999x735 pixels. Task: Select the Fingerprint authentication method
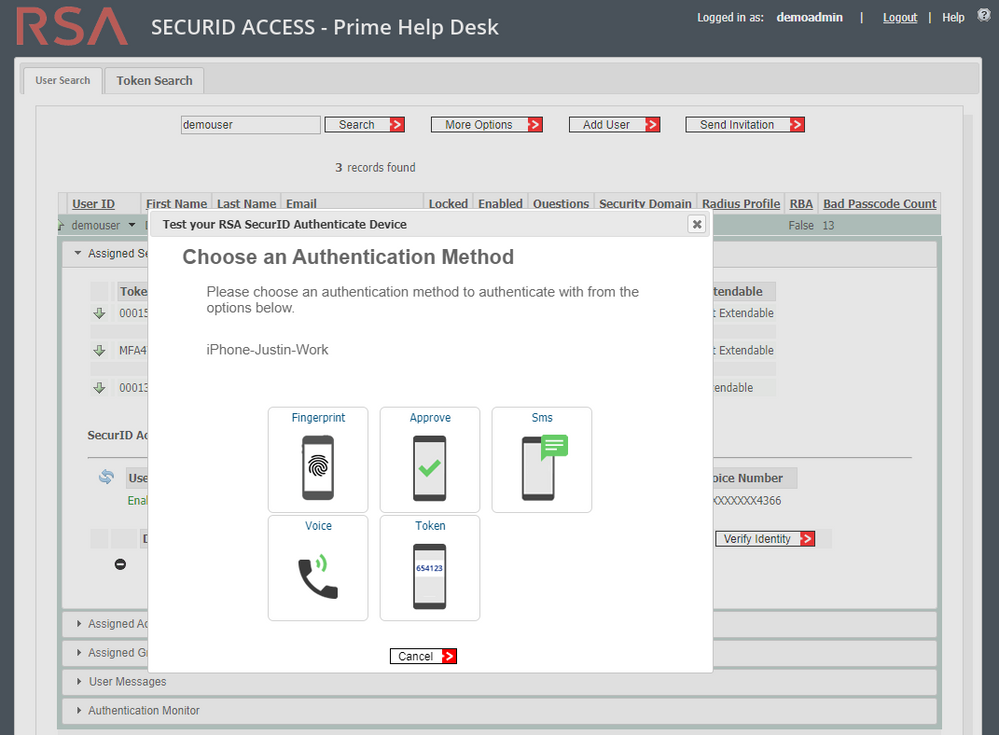pos(317,460)
